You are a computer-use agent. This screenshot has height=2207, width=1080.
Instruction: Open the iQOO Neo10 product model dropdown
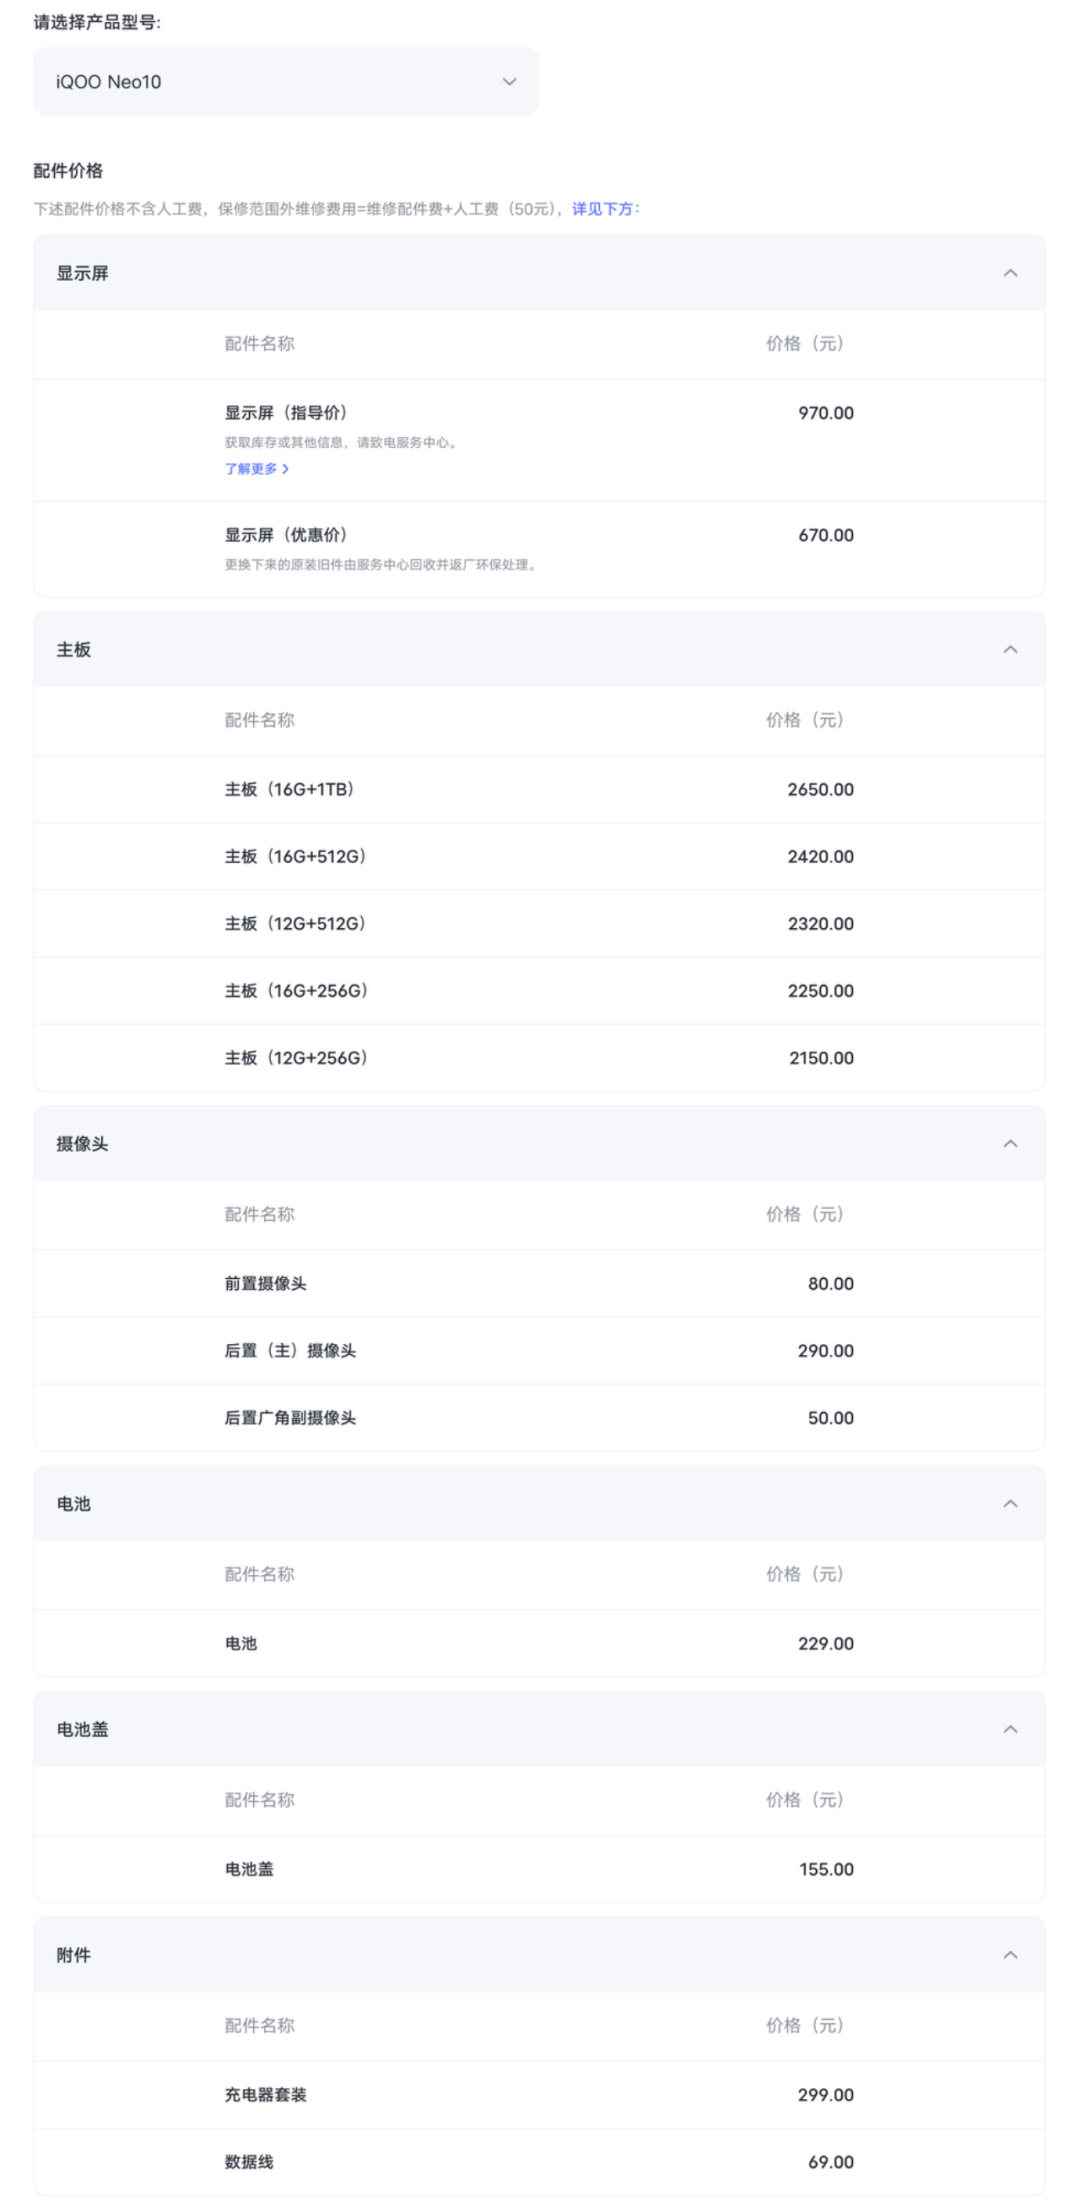[x=286, y=81]
